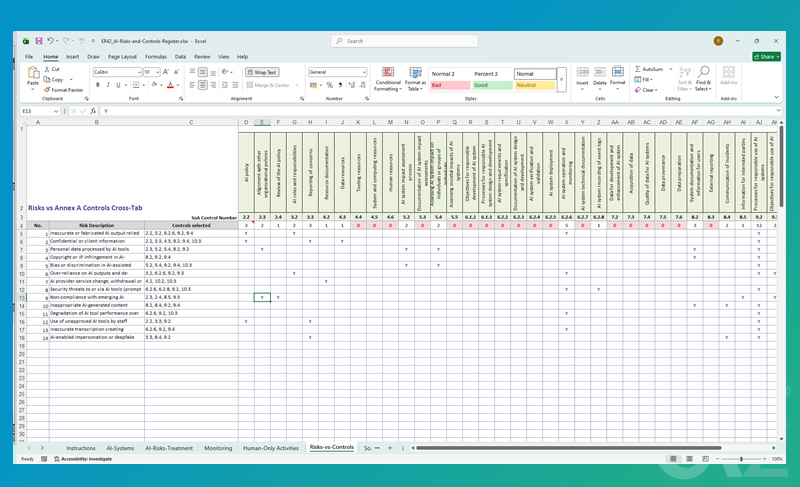Open the Calibri font name dropdown
Viewport: 800px width, 487px height.
(x=139, y=72)
